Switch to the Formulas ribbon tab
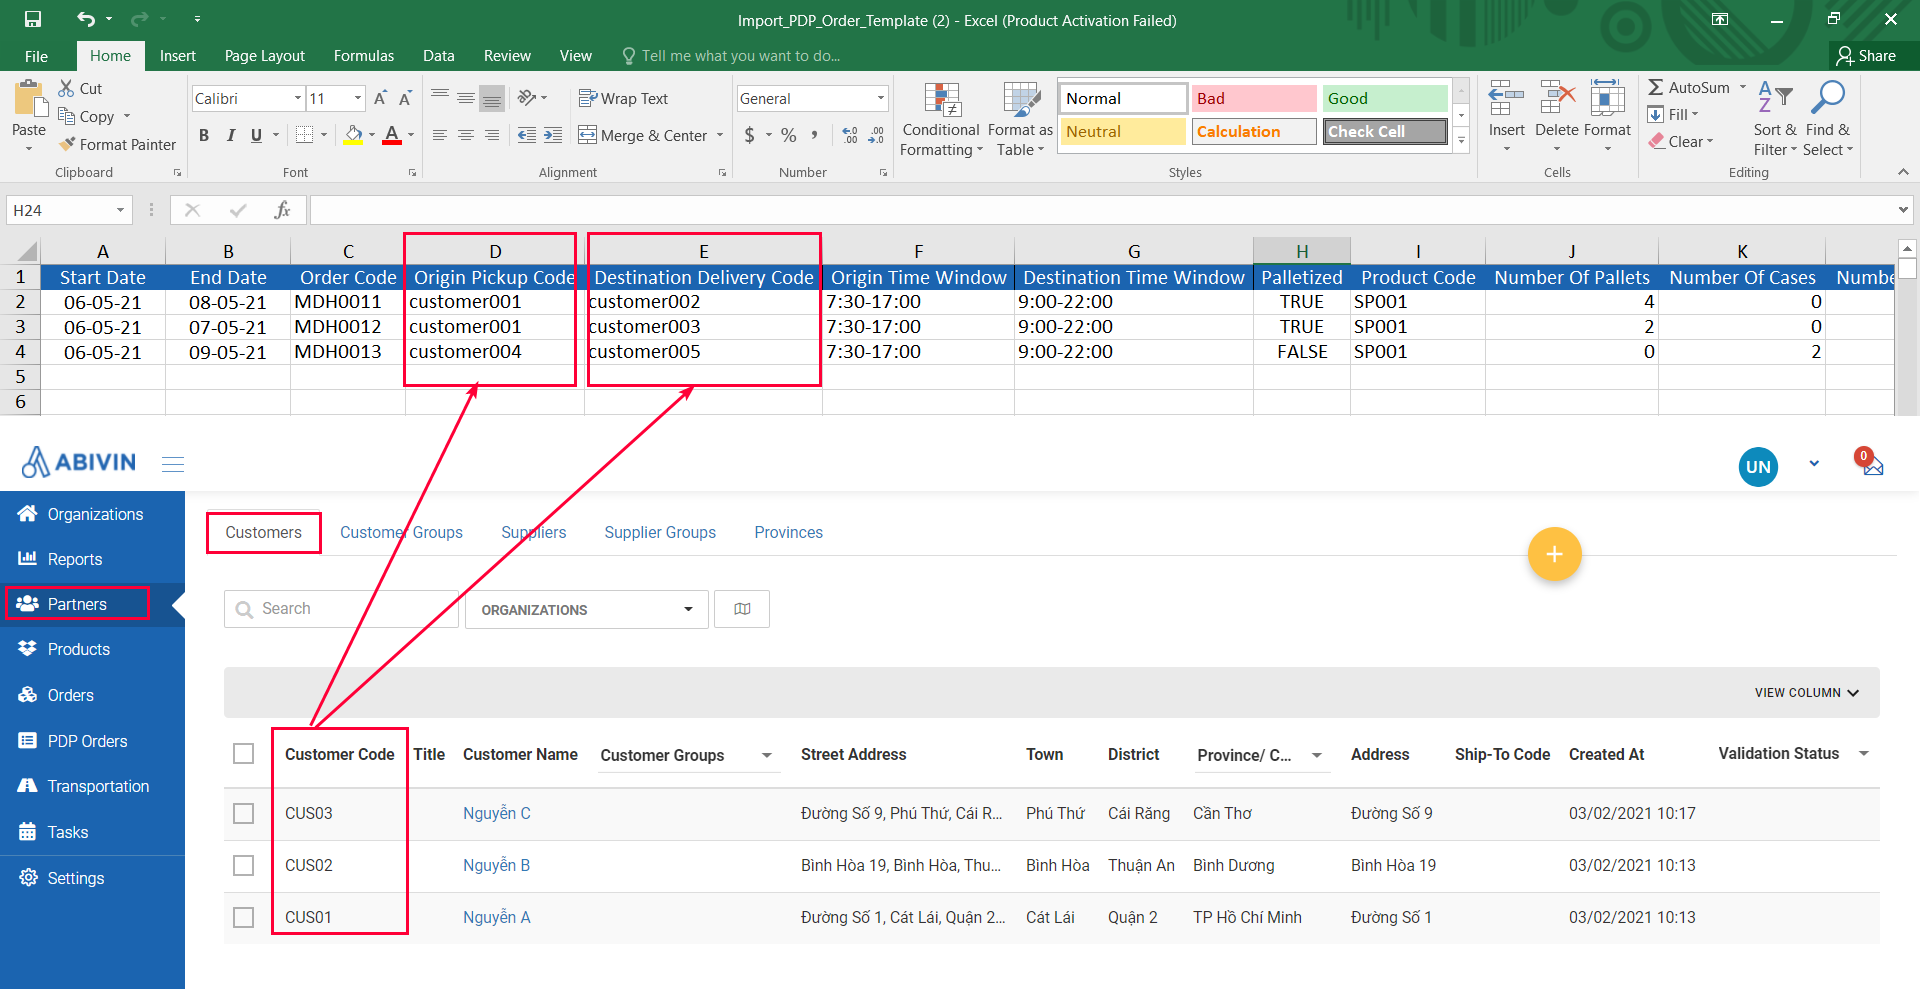1920x989 pixels. click(364, 56)
